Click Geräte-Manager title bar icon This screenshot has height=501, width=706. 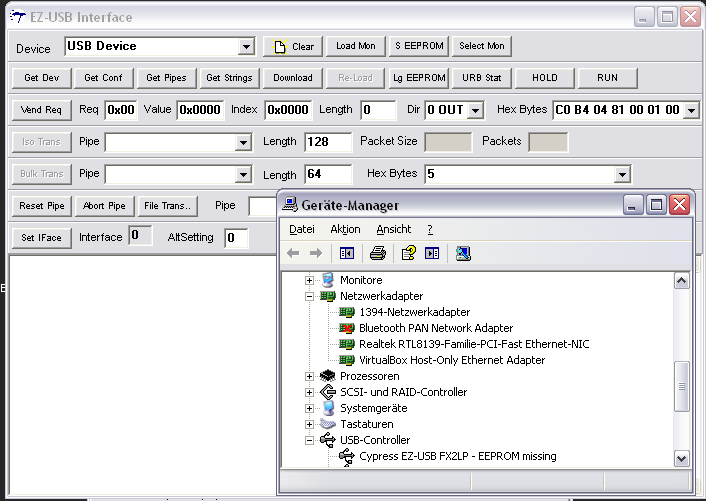coord(290,205)
